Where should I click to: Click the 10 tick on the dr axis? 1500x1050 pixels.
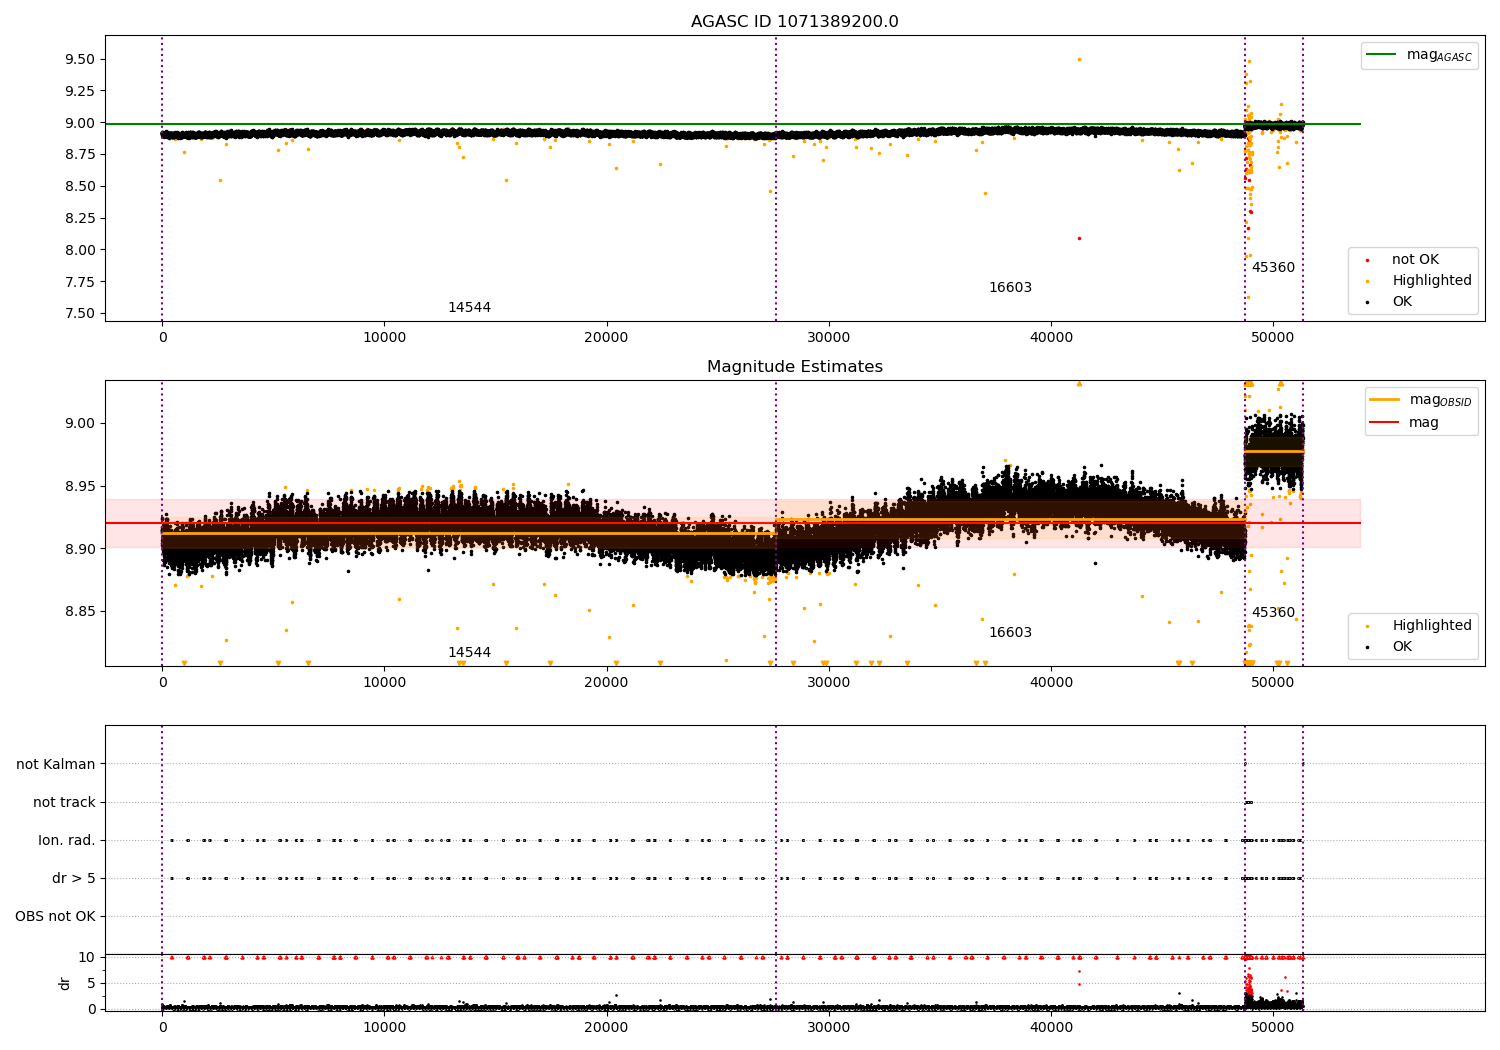click(87, 958)
